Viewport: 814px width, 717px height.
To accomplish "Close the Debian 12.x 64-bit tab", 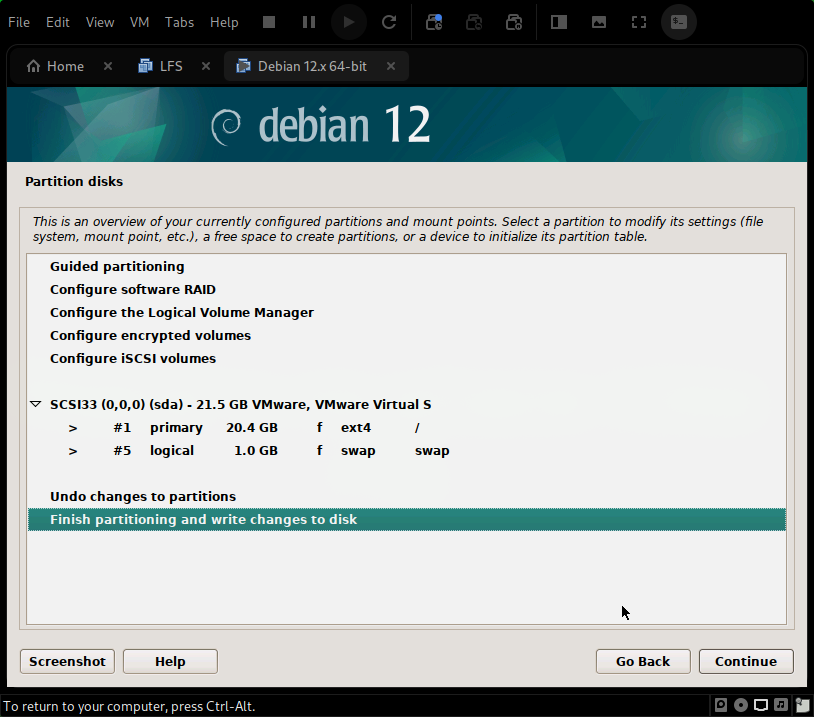I will pyautogui.click(x=391, y=66).
